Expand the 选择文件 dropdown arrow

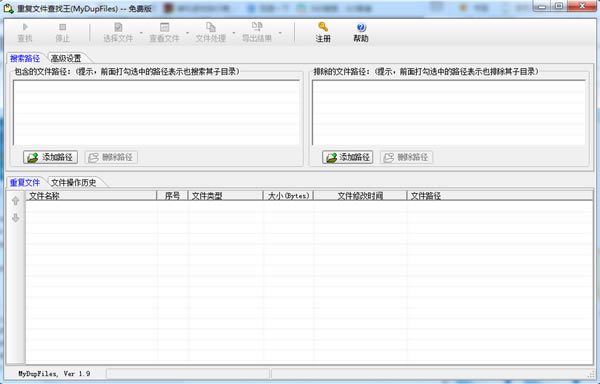141,33
